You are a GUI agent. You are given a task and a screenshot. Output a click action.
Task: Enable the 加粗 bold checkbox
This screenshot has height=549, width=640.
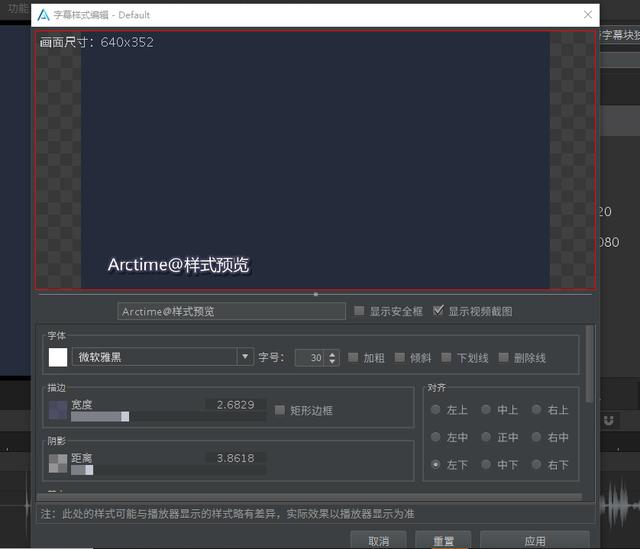pyautogui.click(x=353, y=358)
